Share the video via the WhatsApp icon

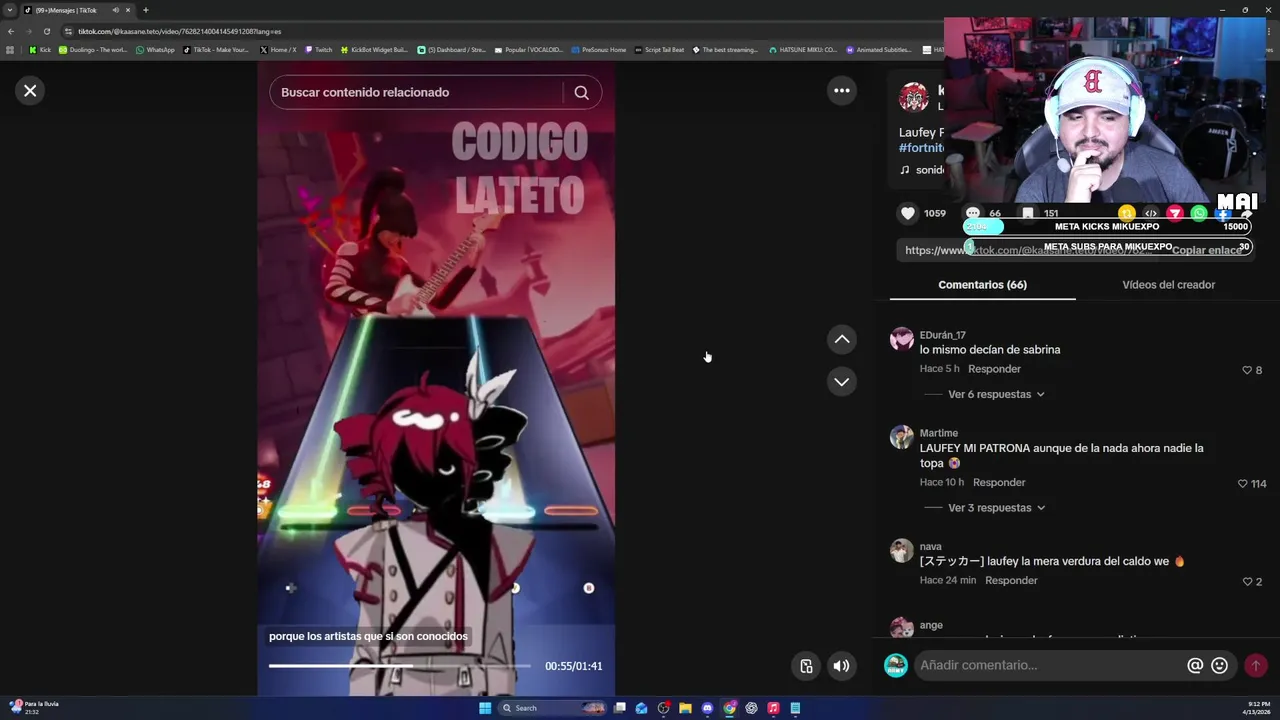click(1199, 213)
